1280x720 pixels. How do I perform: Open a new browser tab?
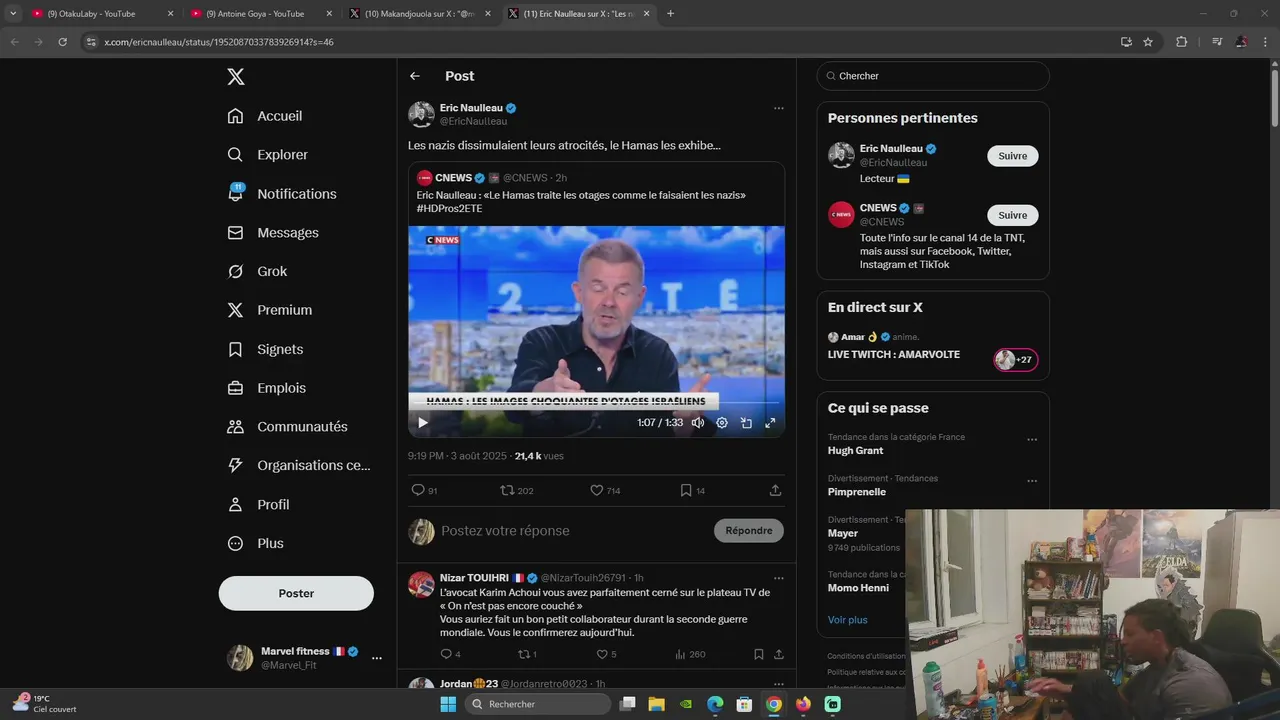pos(670,14)
